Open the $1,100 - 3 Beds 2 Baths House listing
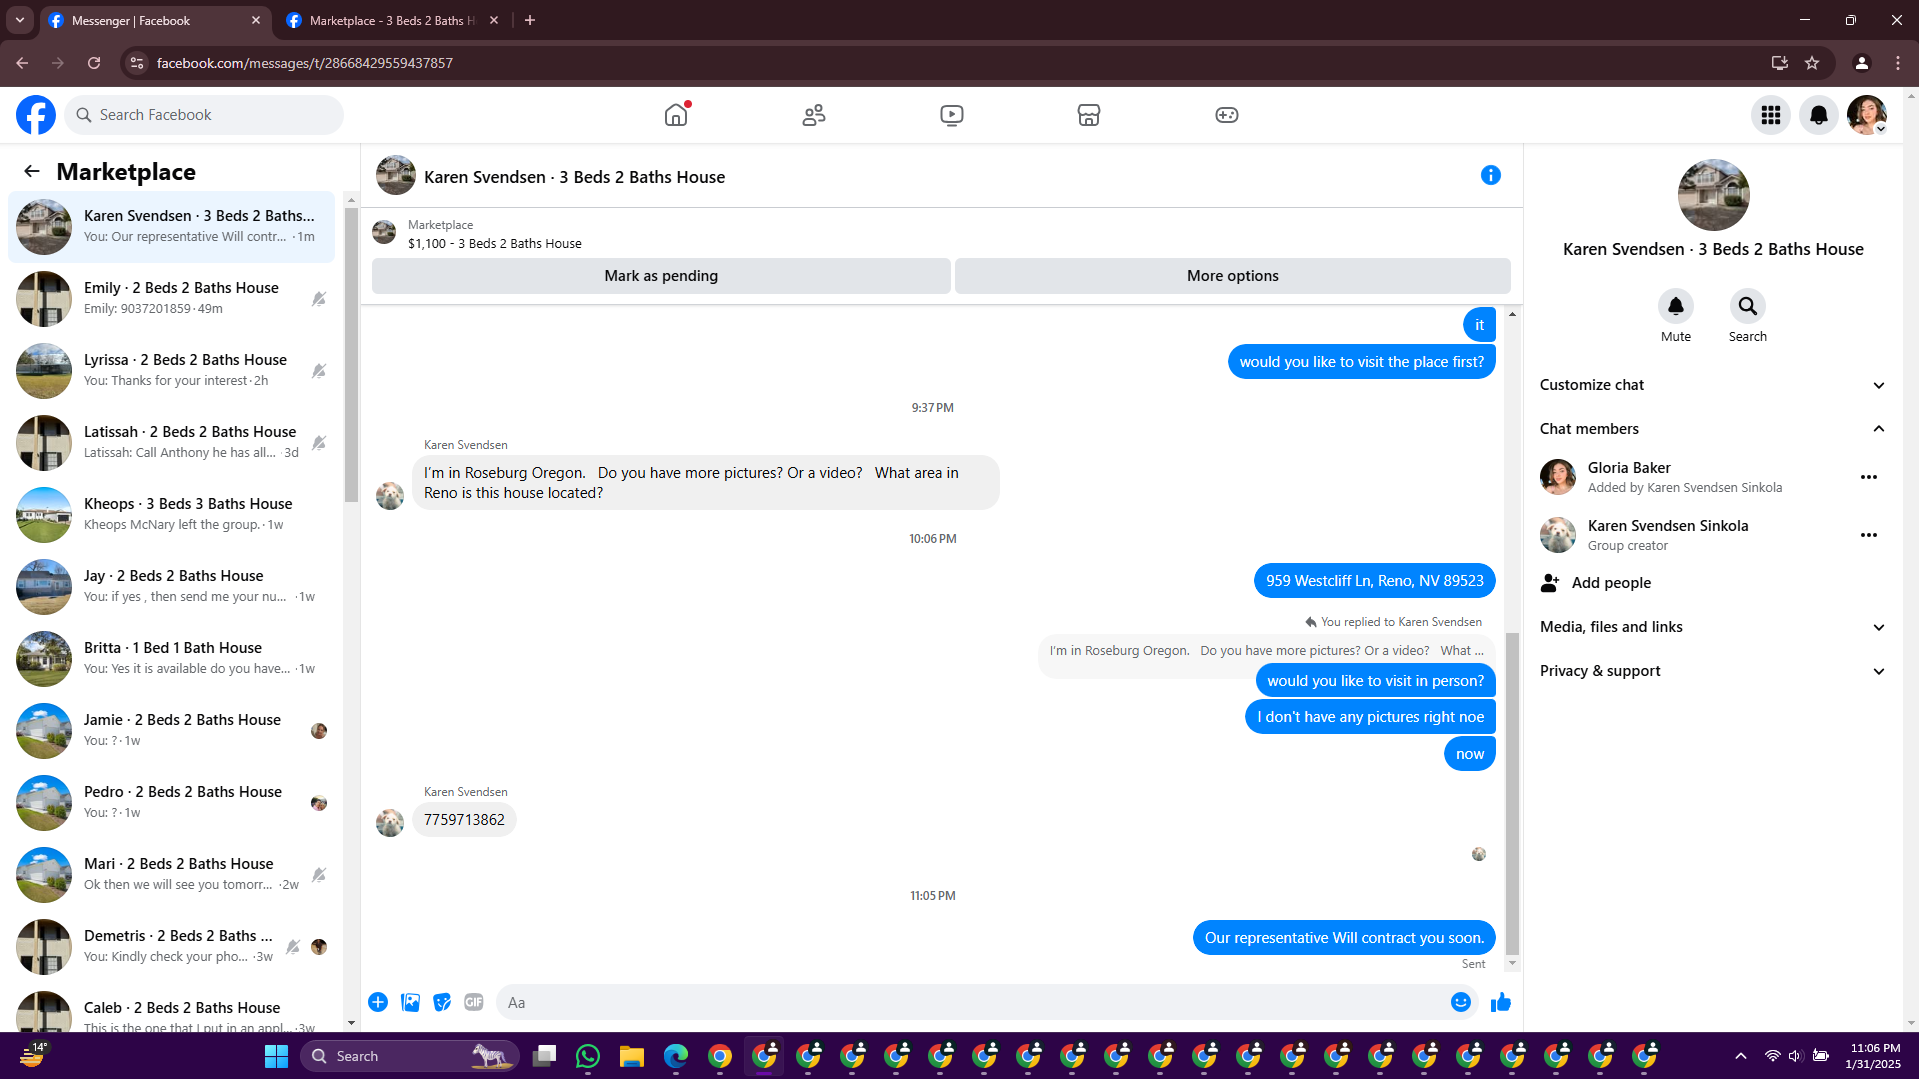The image size is (1919, 1079). 494,244
